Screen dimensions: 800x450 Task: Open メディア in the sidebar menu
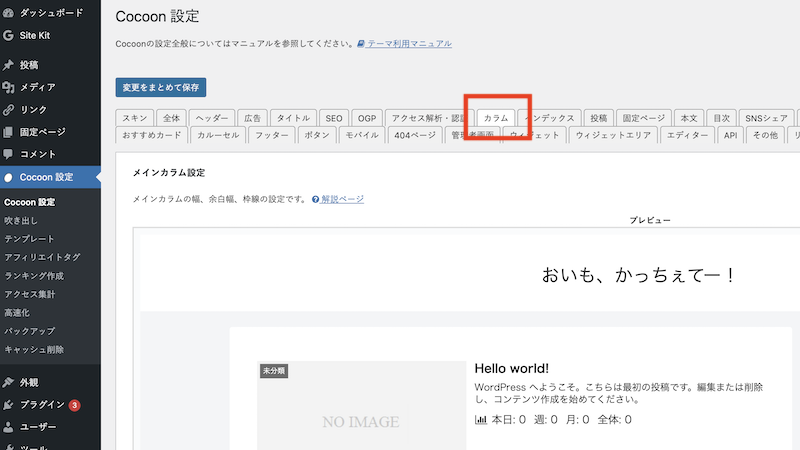pos(37,87)
